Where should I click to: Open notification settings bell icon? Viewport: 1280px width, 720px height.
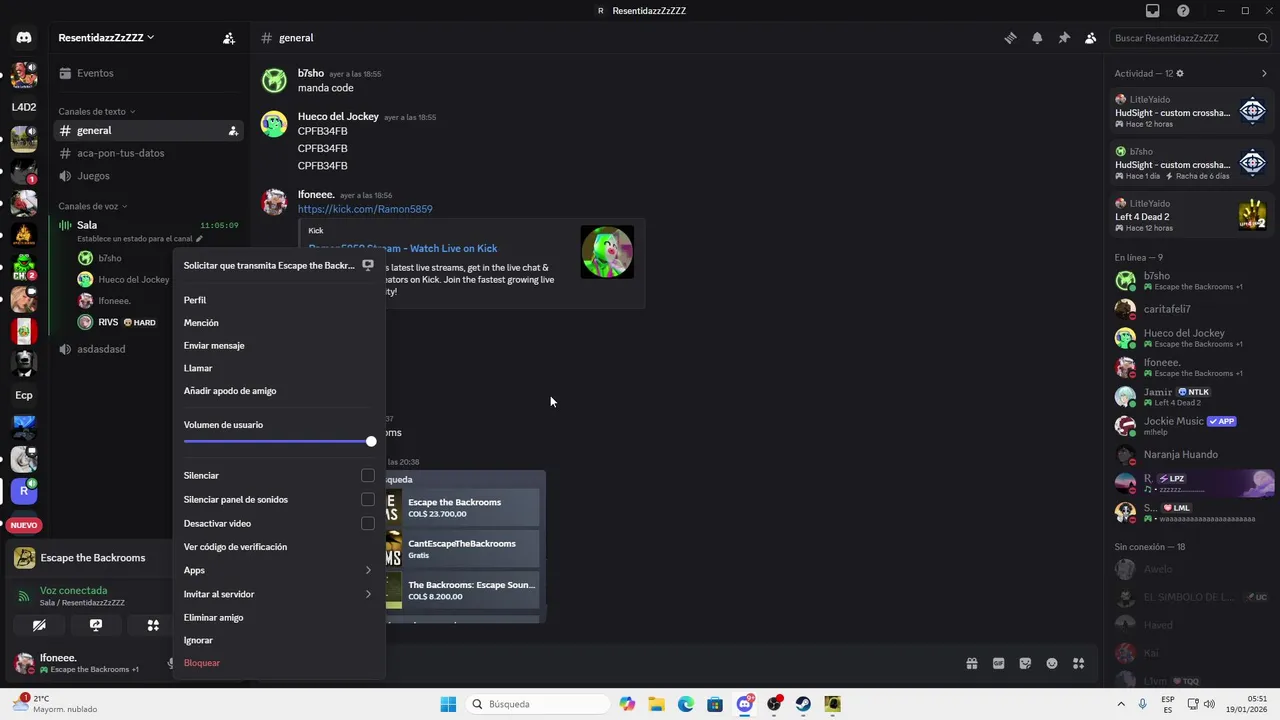pyautogui.click(x=1037, y=38)
